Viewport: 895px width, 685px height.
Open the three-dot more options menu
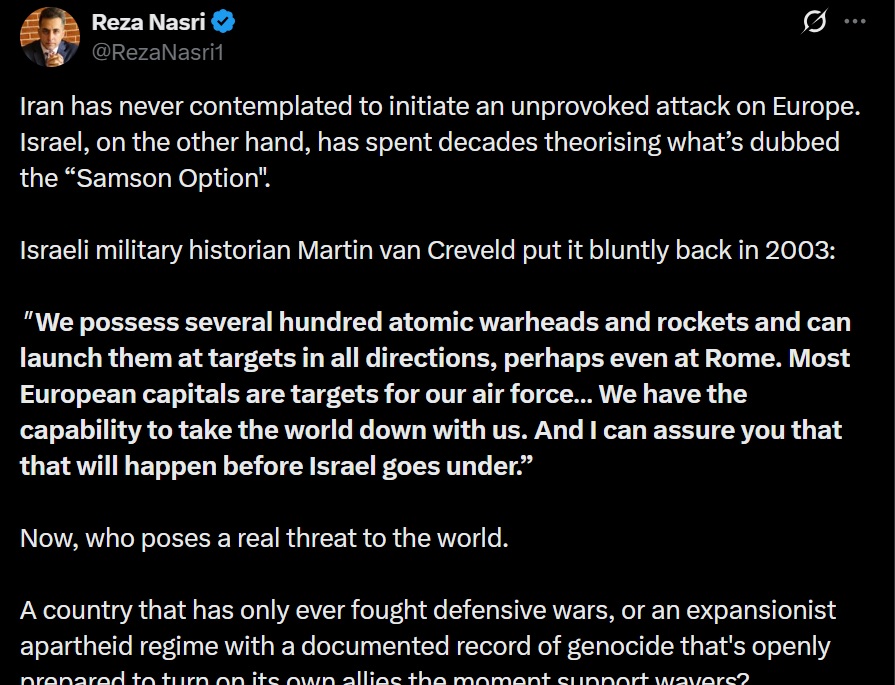tap(855, 22)
